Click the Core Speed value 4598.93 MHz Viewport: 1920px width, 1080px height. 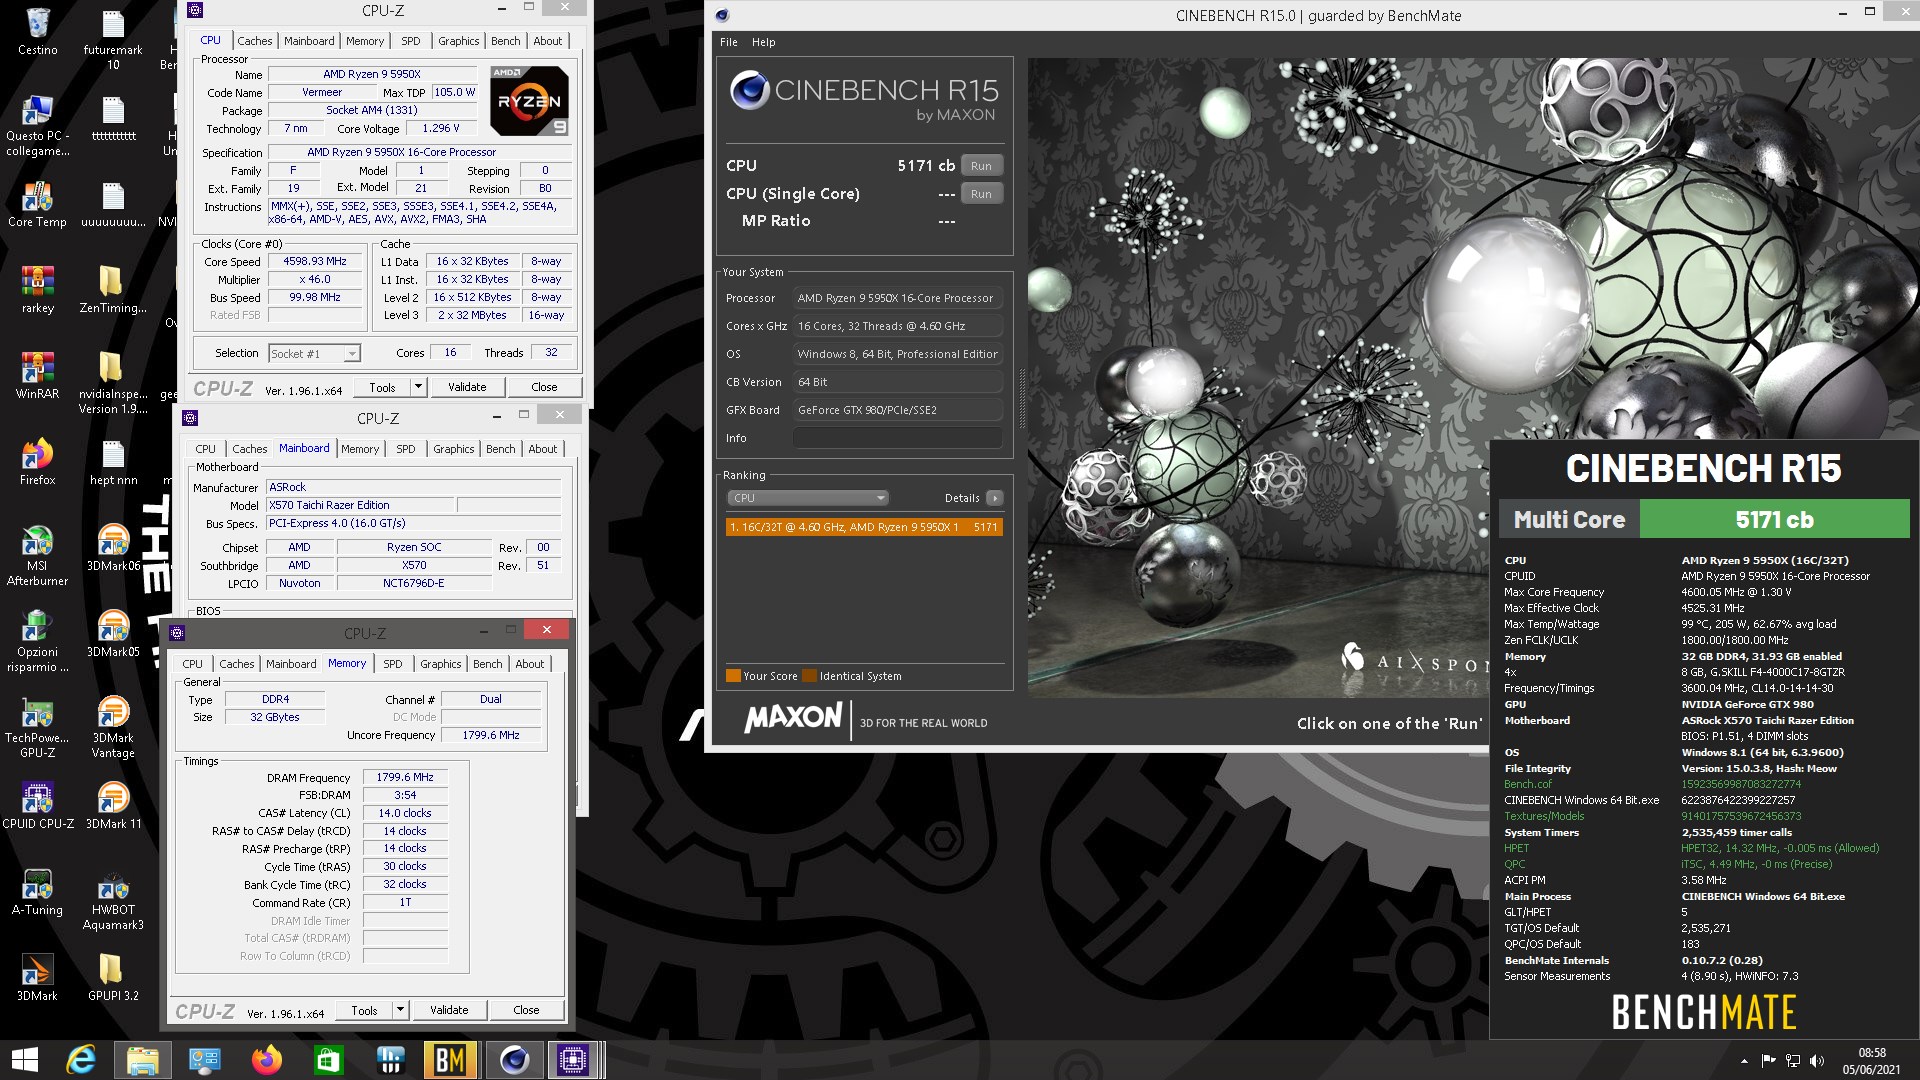tap(314, 261)
